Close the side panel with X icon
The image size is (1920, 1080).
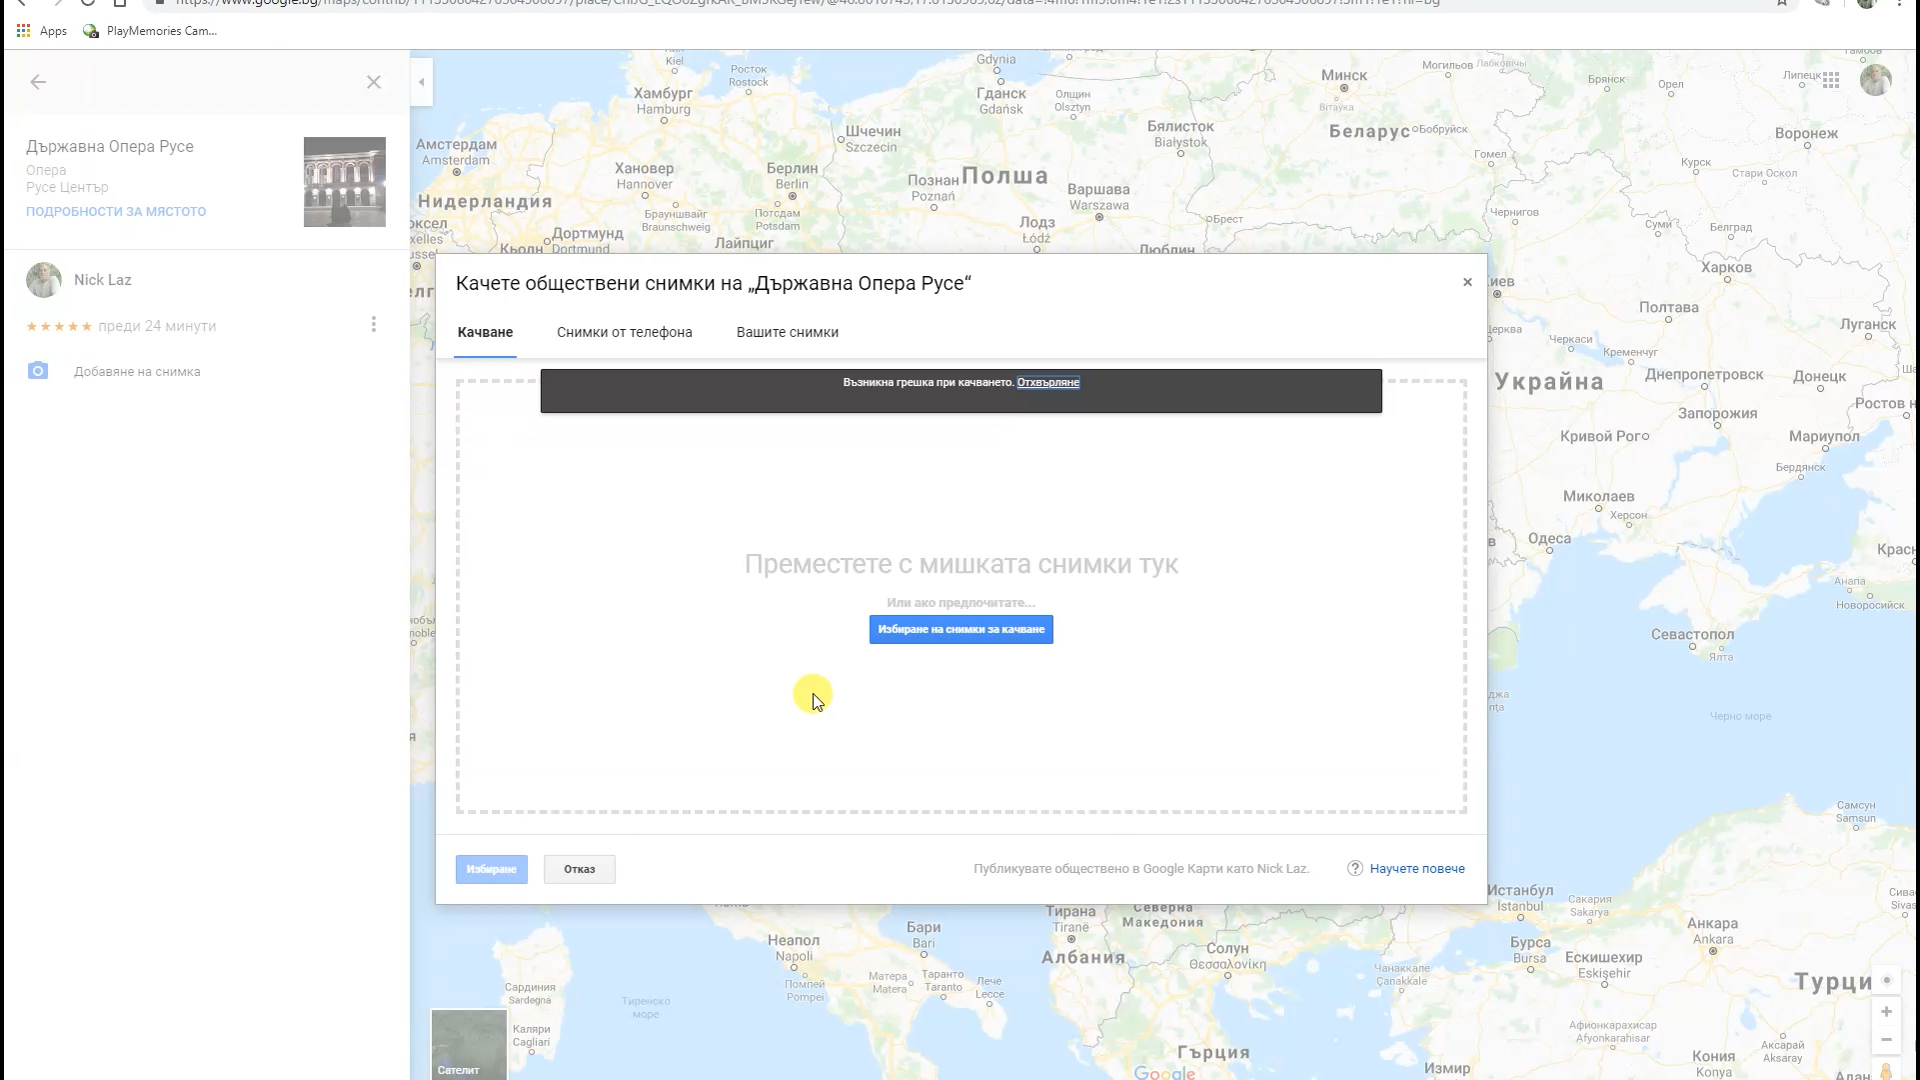pos(373,82)
